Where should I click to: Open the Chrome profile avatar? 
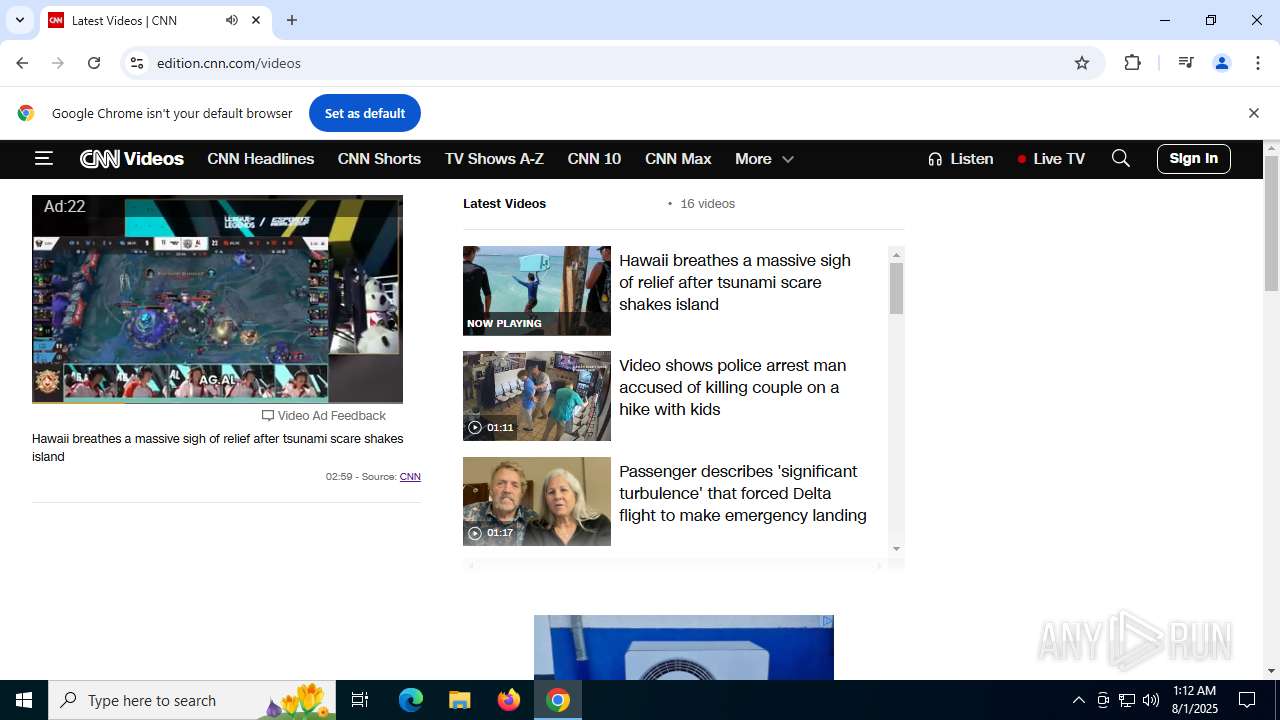[x=1222, y=63]
